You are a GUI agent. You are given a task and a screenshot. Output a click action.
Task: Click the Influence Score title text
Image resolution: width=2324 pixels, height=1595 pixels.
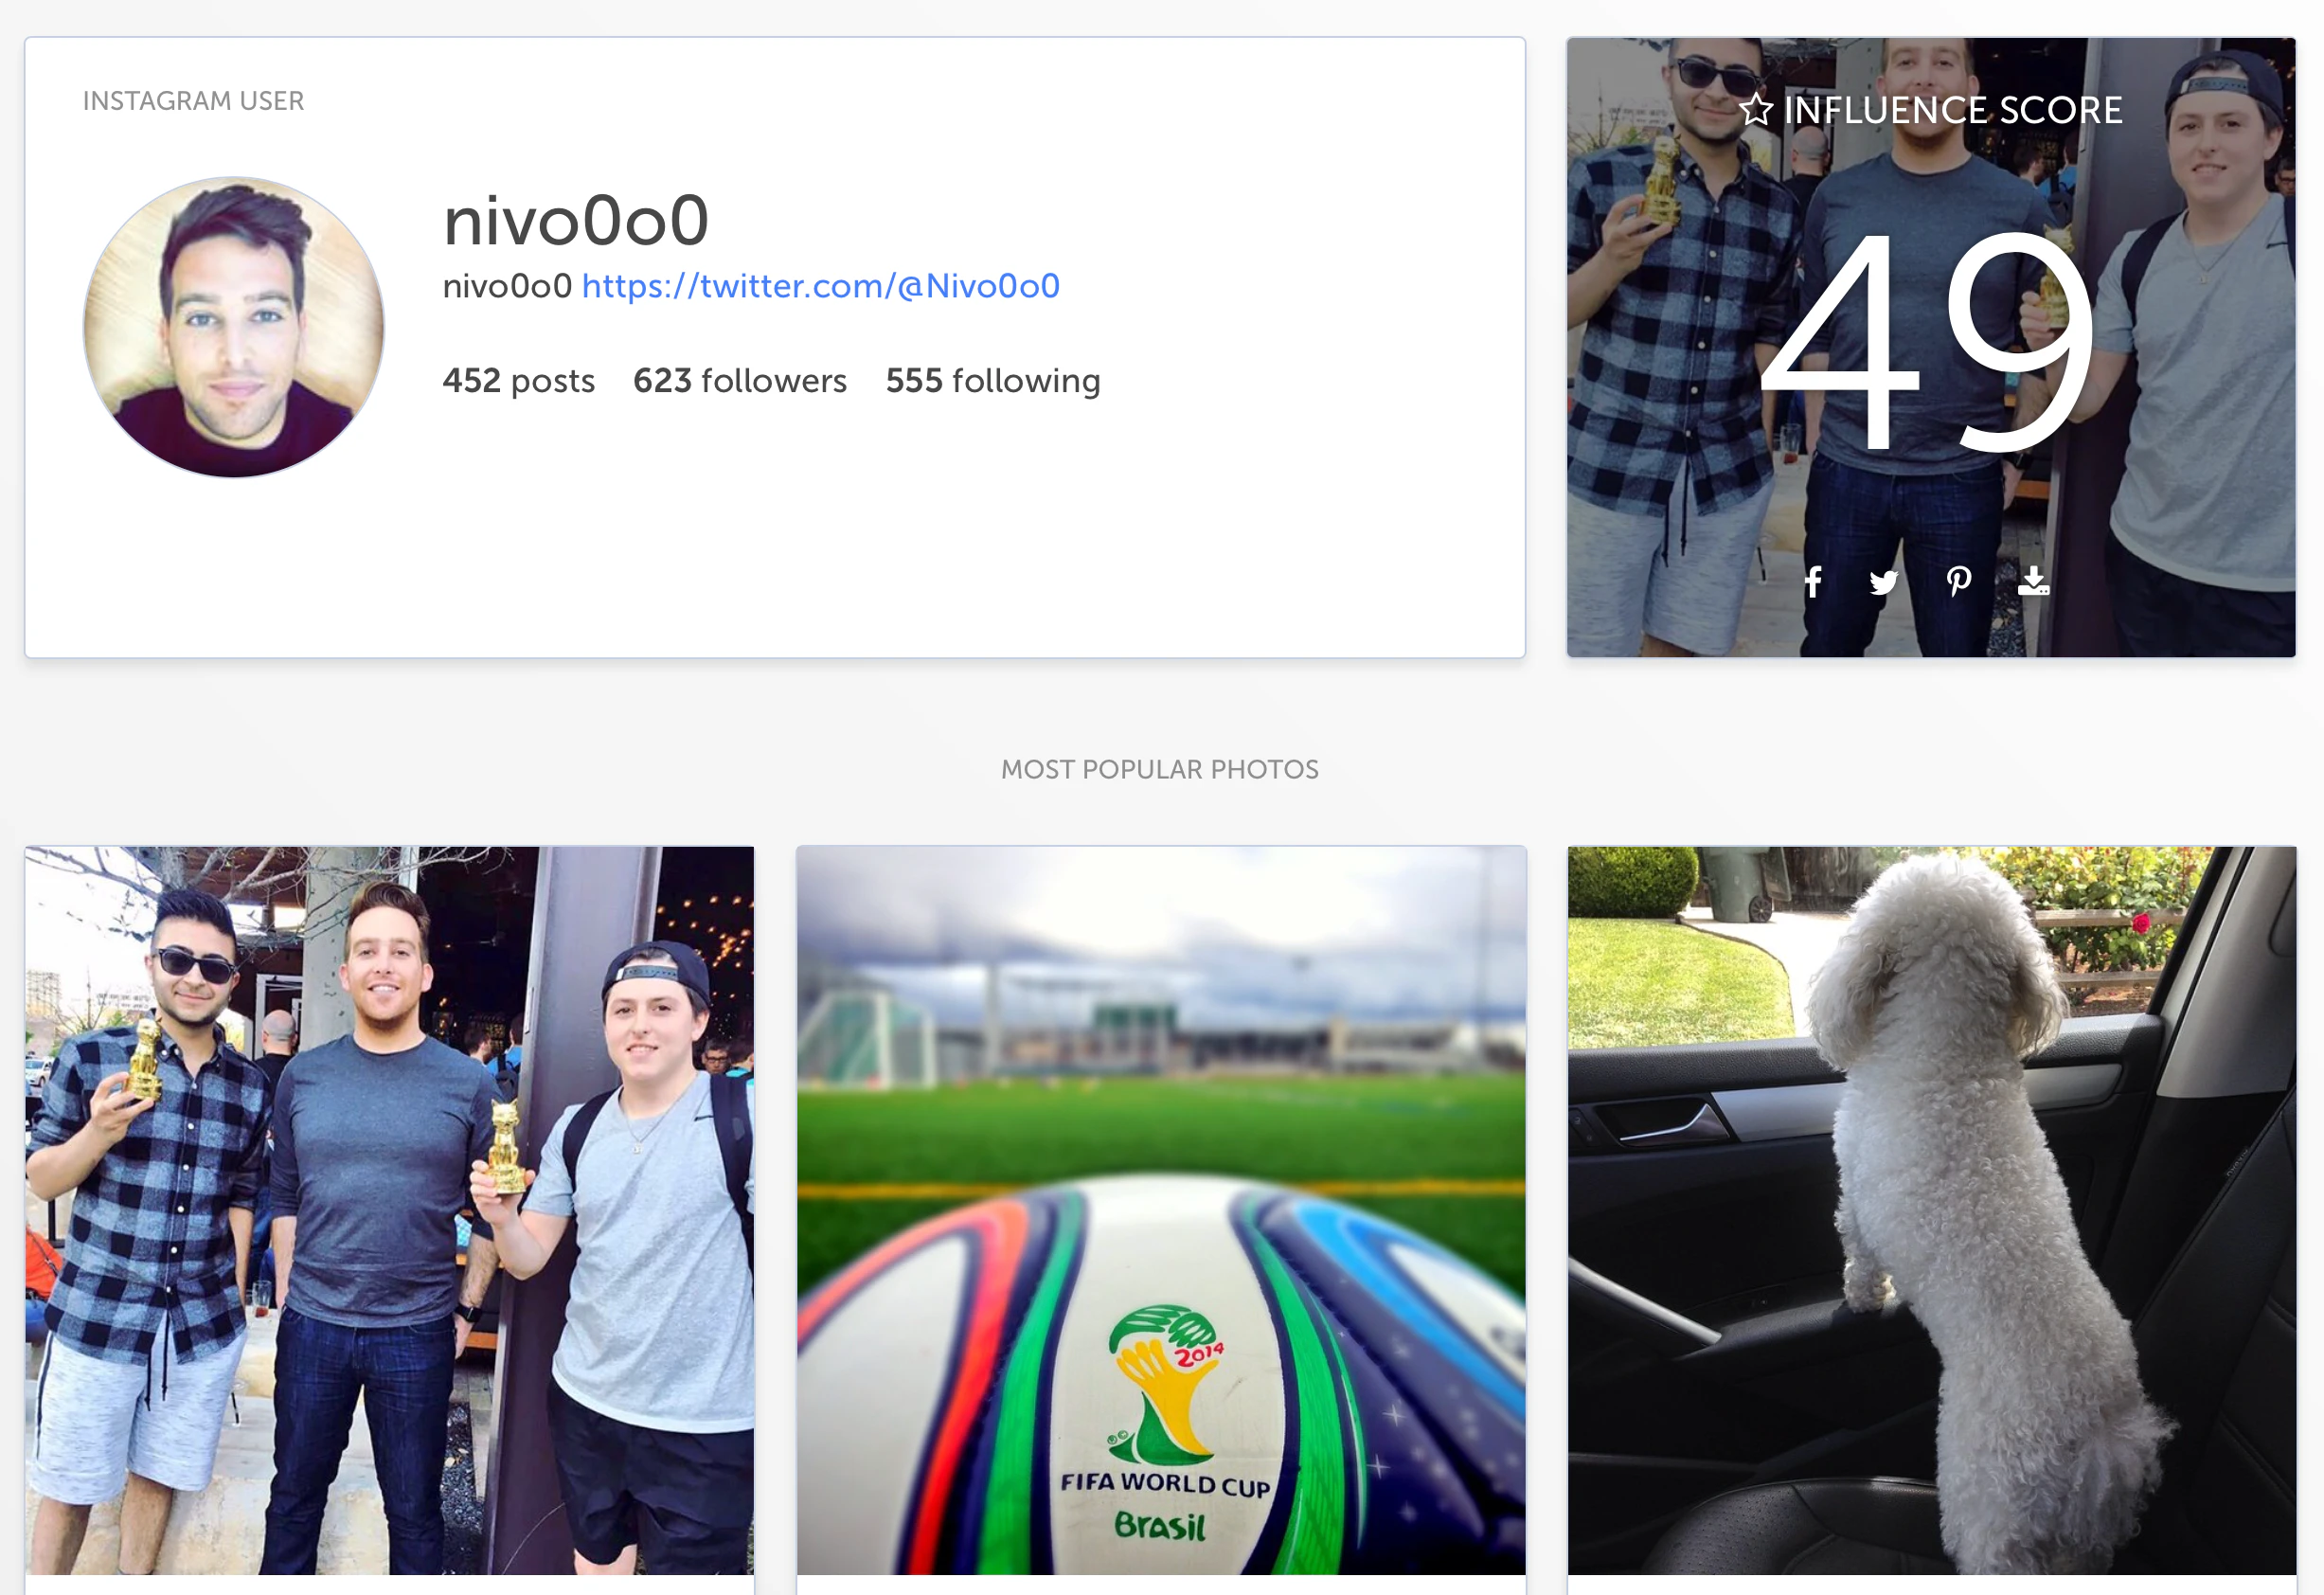coord(1952,110)
